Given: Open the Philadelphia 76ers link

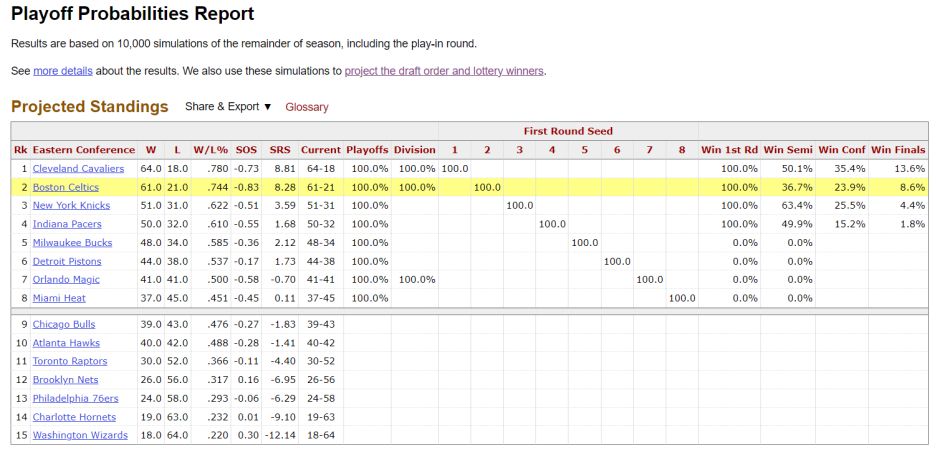Looking at the screenshot, I should click(76, 398).
